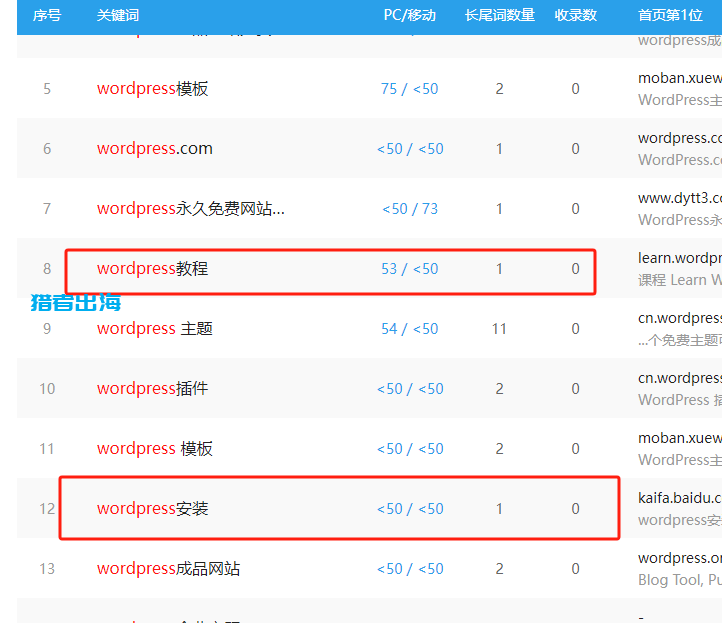Click the 序号 column header
The width and height of the screenshot is (722, 623).
click(47, 15)
